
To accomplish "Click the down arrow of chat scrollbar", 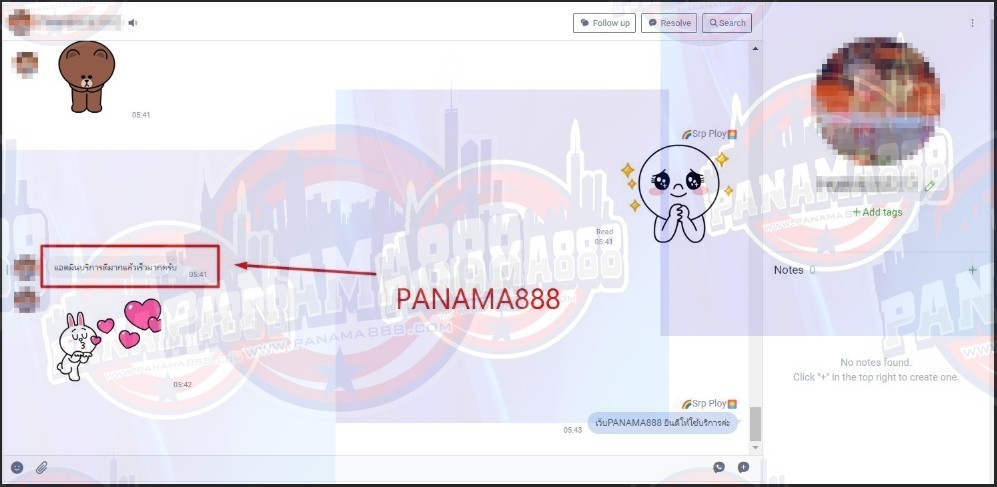I will (755, 448).
